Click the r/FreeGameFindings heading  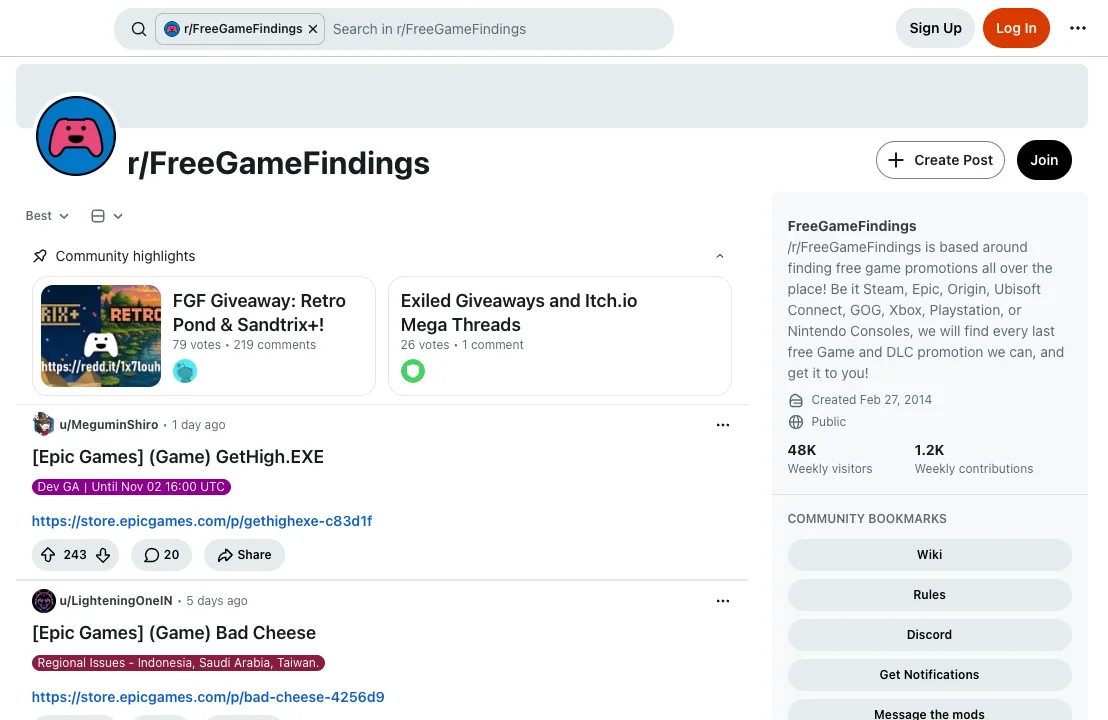click(278, 163)
